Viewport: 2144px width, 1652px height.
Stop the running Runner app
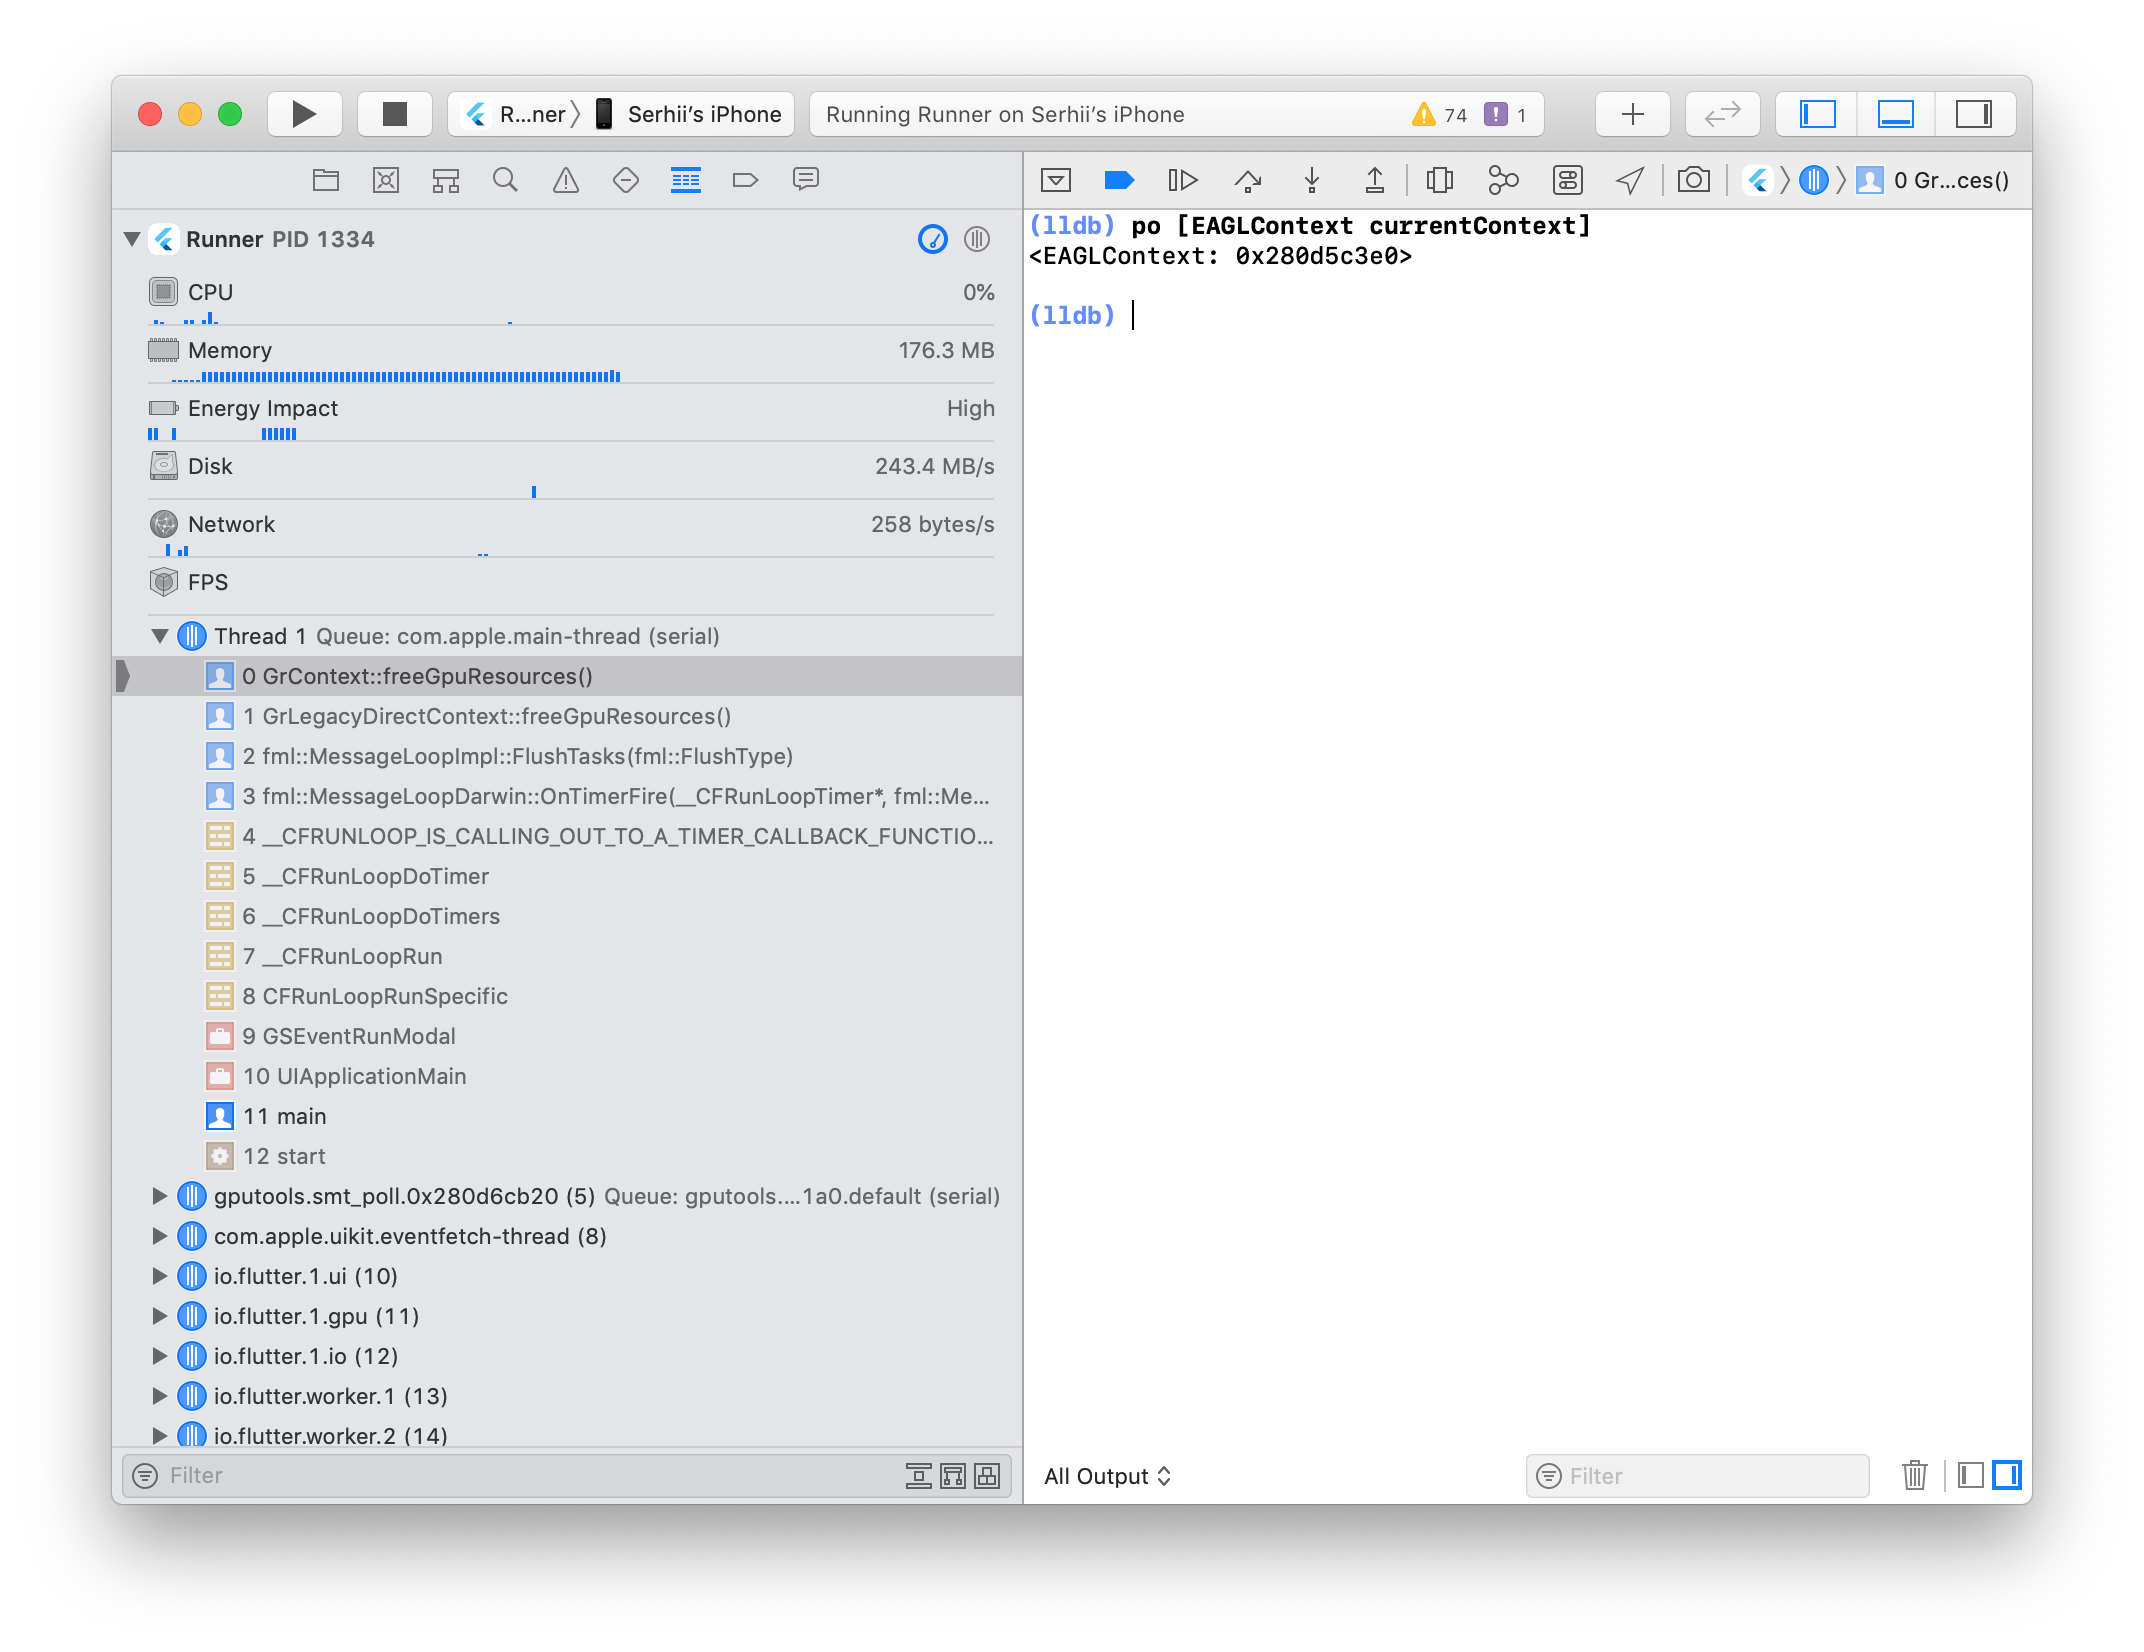(x=395, y=114)
